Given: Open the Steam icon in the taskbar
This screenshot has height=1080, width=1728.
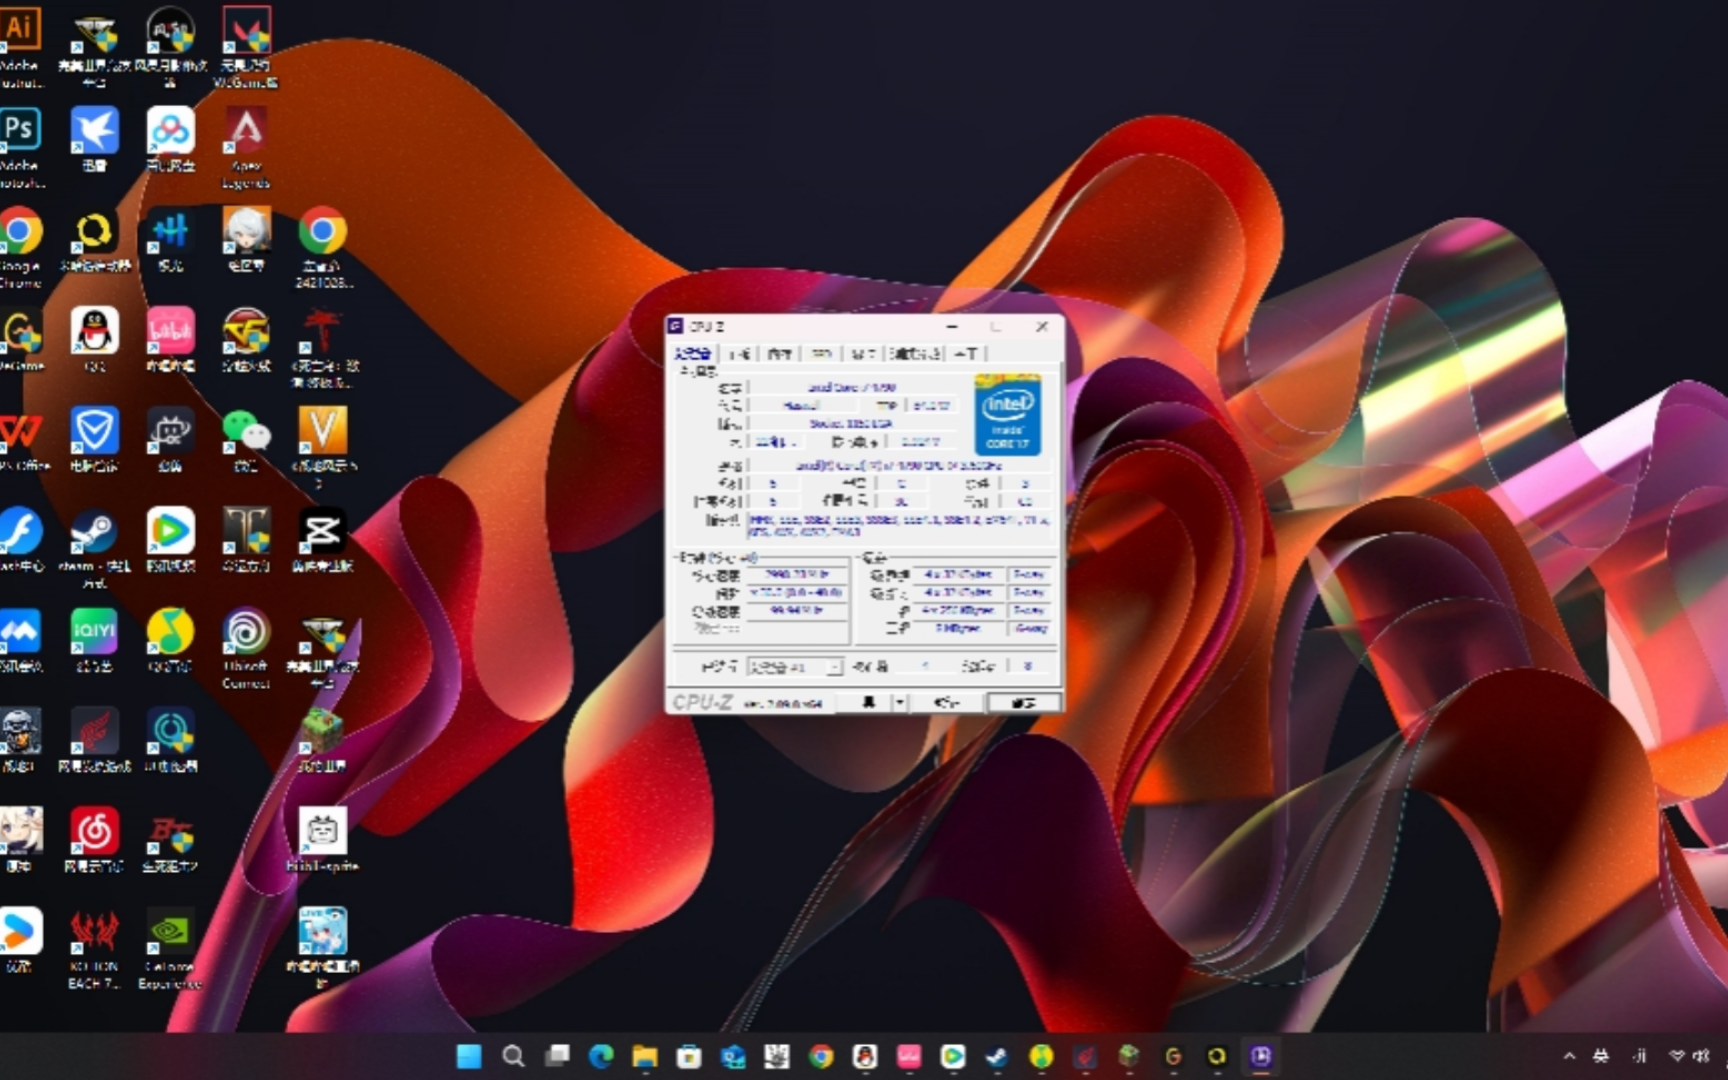Looking at the screenshot, I should tap(997, 1056).
